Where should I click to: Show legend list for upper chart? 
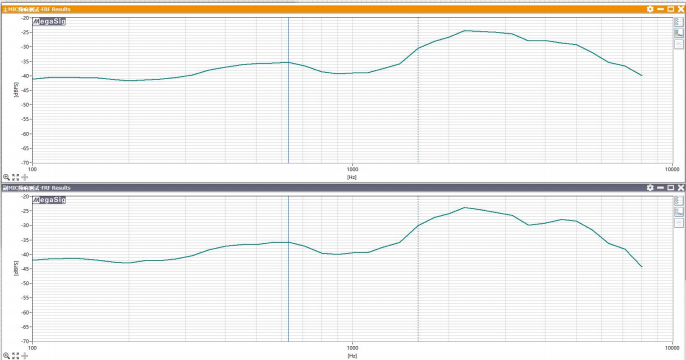click(x=679, y=22)
